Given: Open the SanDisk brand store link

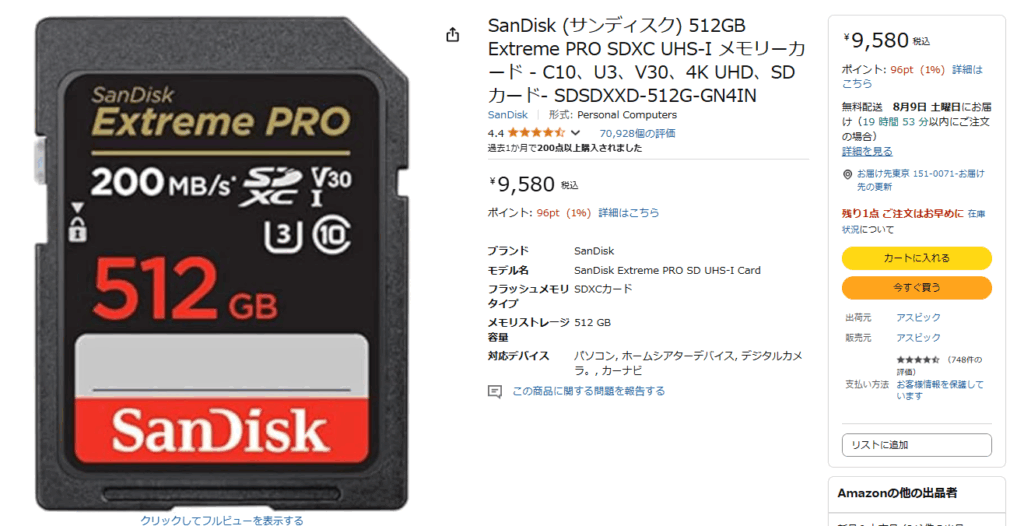Looking at the screenshot, I should coord(507,115).
